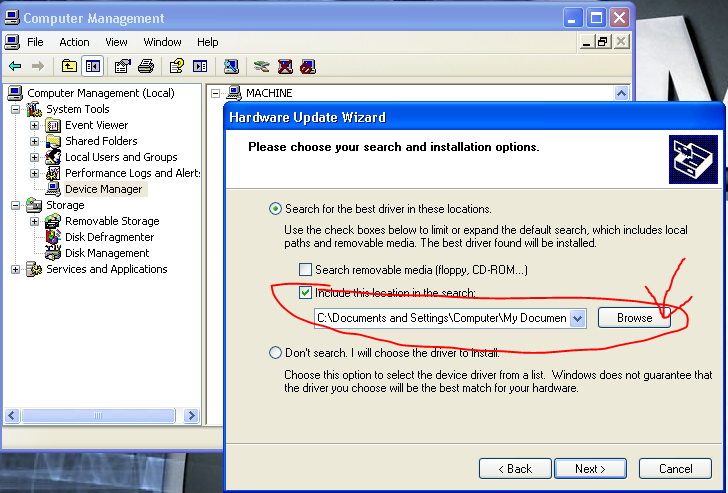This screenshot has width=728, height=493.
Task: Expand Local Users and Groups node
Action: [34, 157]
